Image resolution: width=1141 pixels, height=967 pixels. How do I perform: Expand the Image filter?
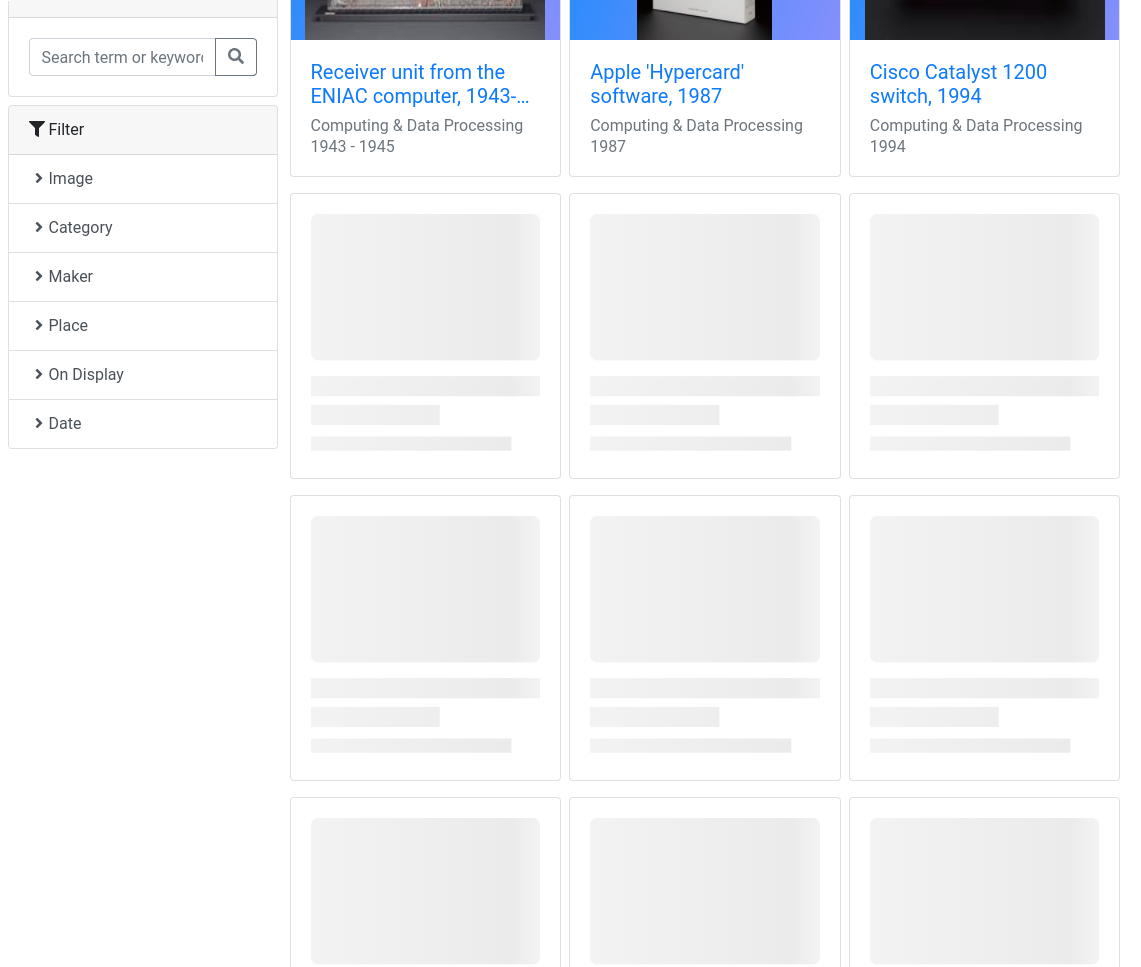click(143, 178)
